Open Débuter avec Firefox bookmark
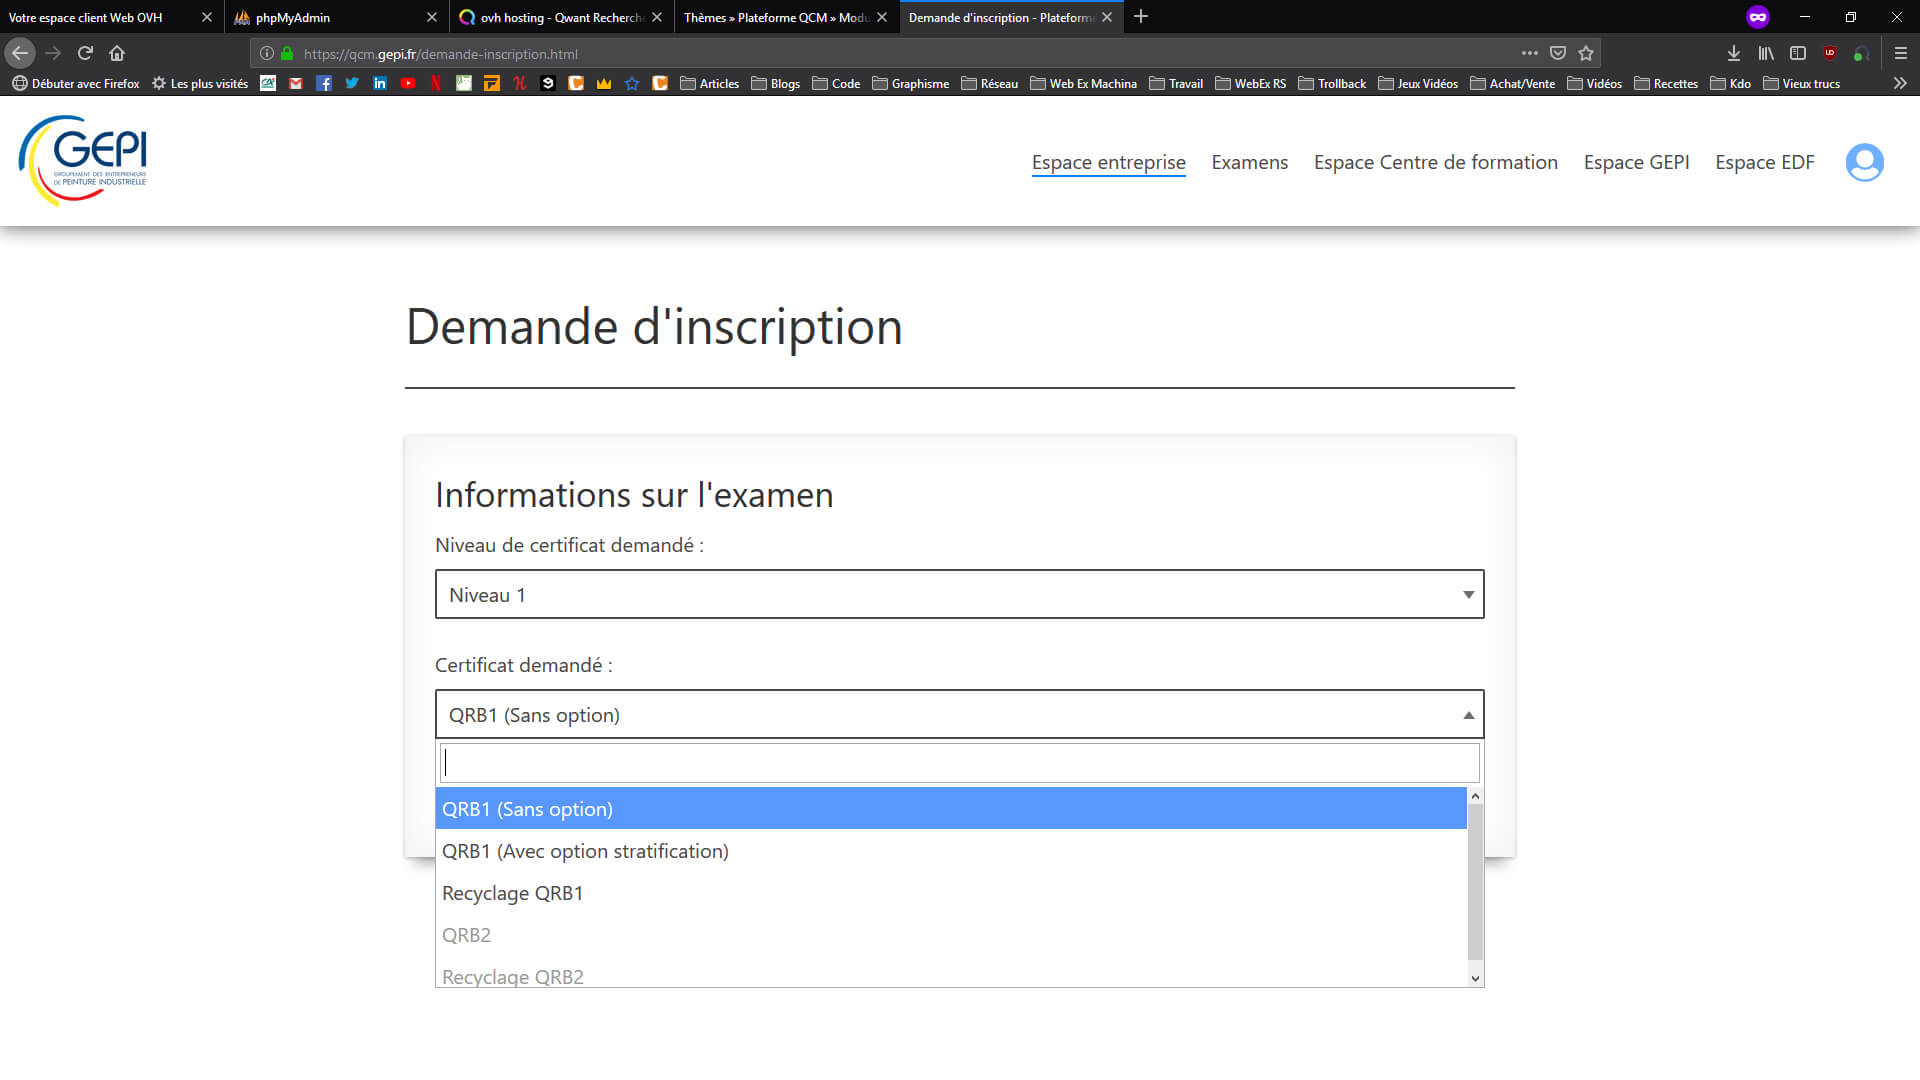Viewport: 1920px width, 1080px height. 76,84
